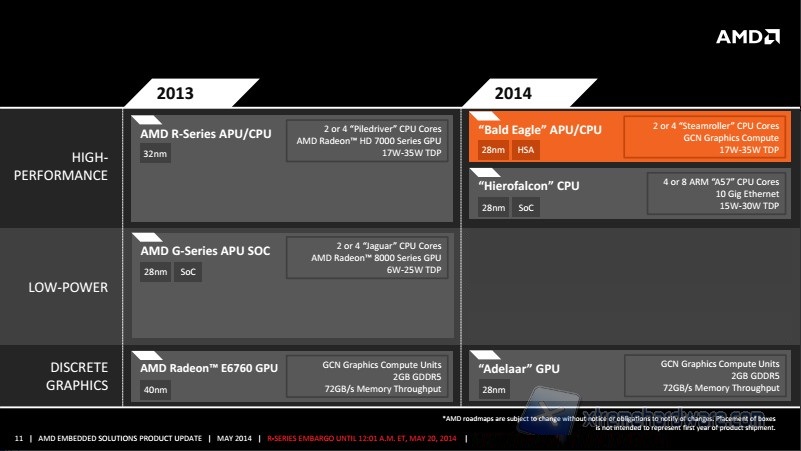This screenshot has width=801, height=451.
Task: Click the AMD G-Series APU SOC title
Action: point(204,251)
